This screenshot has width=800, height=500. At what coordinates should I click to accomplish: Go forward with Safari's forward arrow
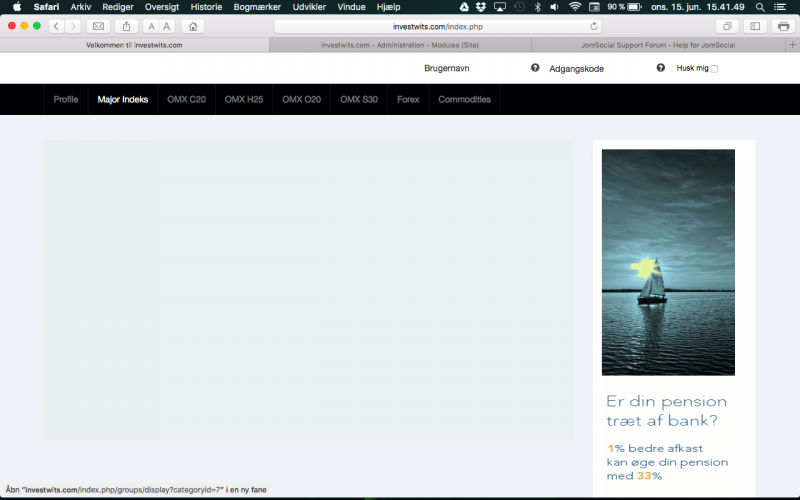73,26
